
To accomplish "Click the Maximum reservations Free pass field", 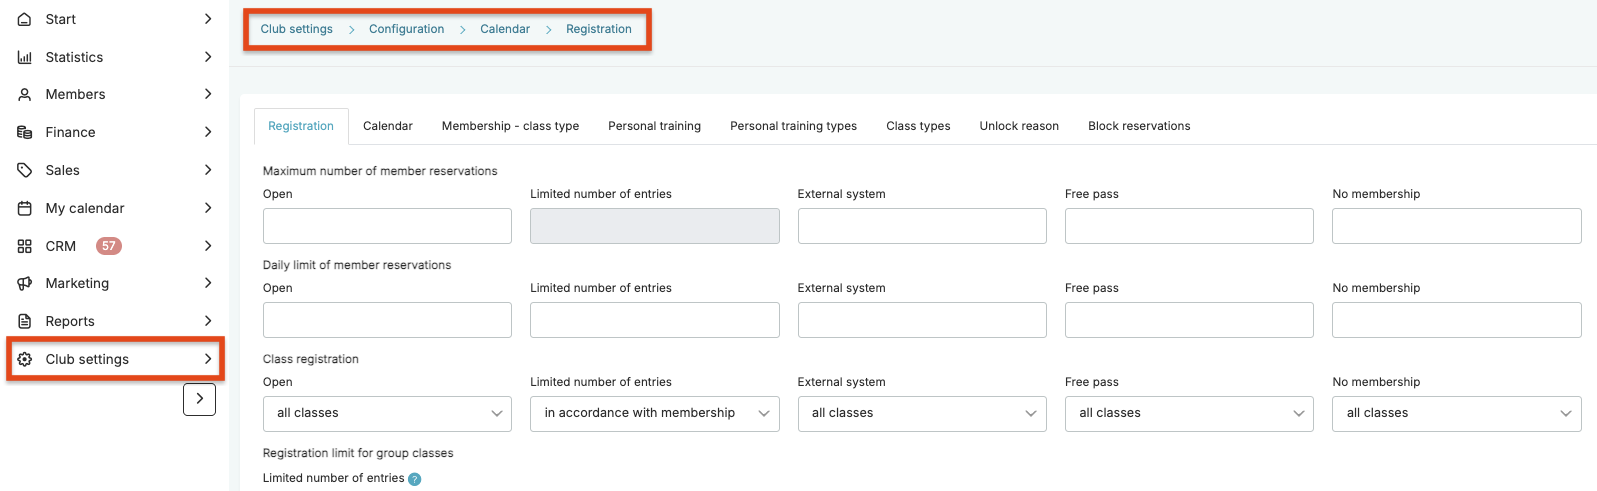I will click(1189, 226).
